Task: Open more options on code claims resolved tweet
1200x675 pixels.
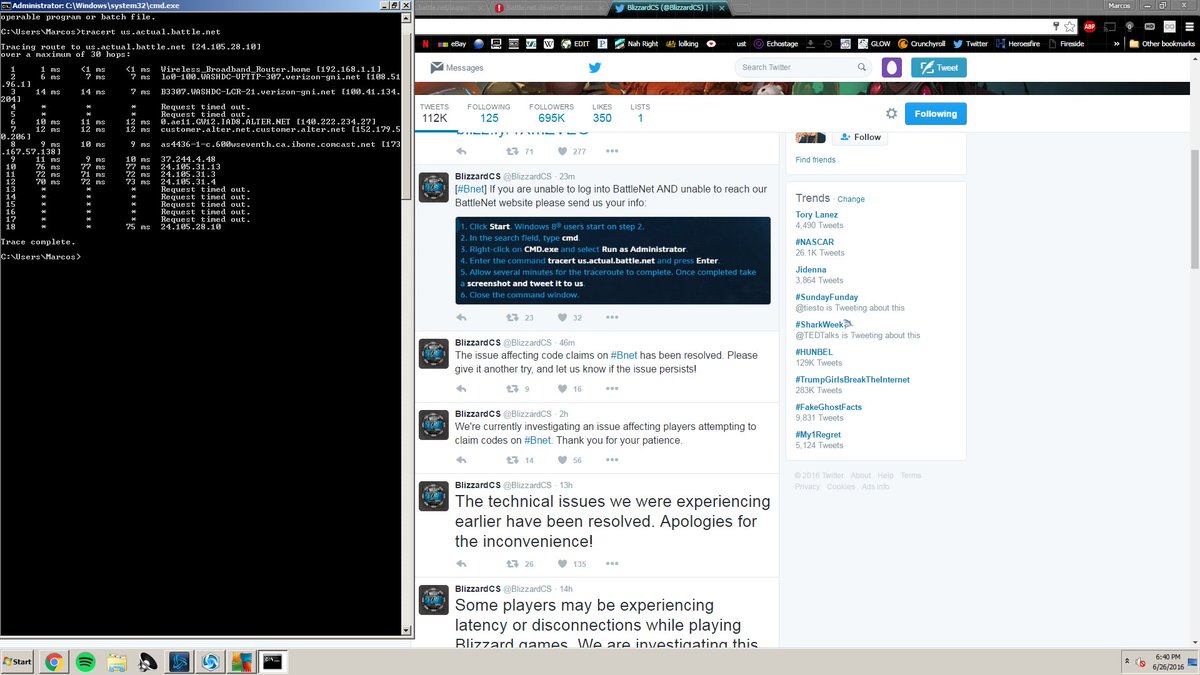Action: click(x=611, y=389)
